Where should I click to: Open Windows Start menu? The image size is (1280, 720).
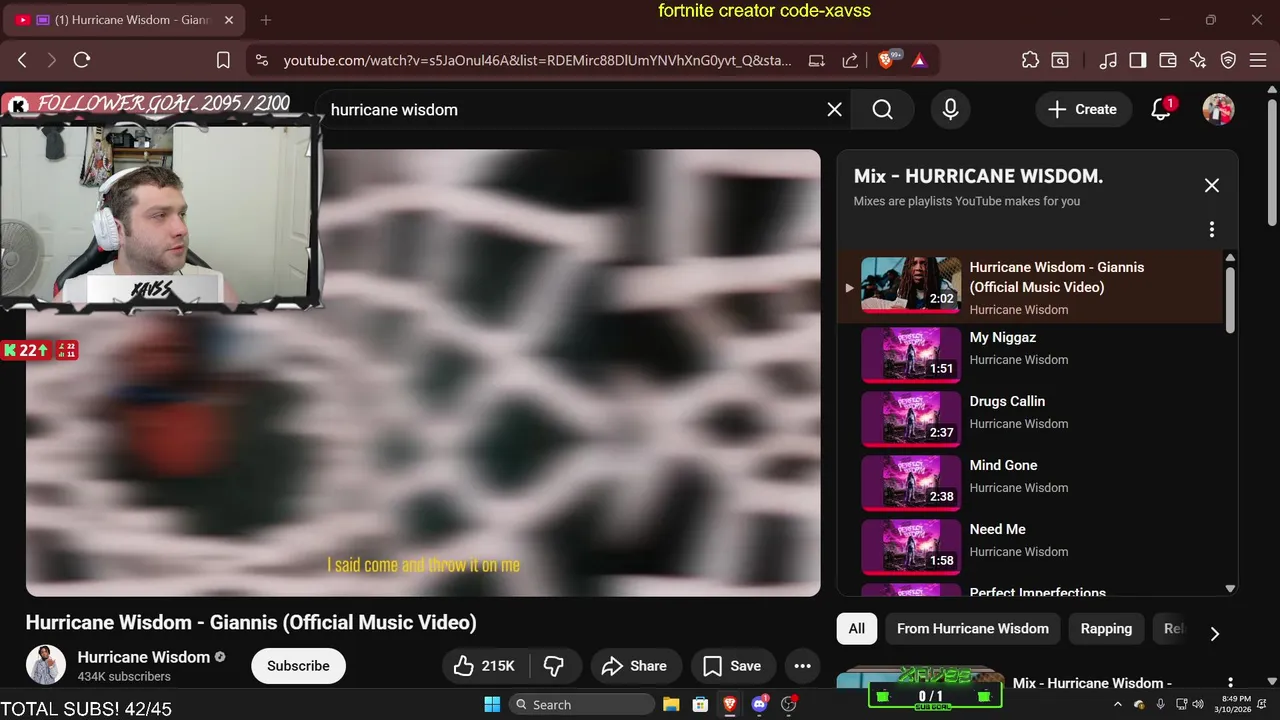tap(492, 704)
